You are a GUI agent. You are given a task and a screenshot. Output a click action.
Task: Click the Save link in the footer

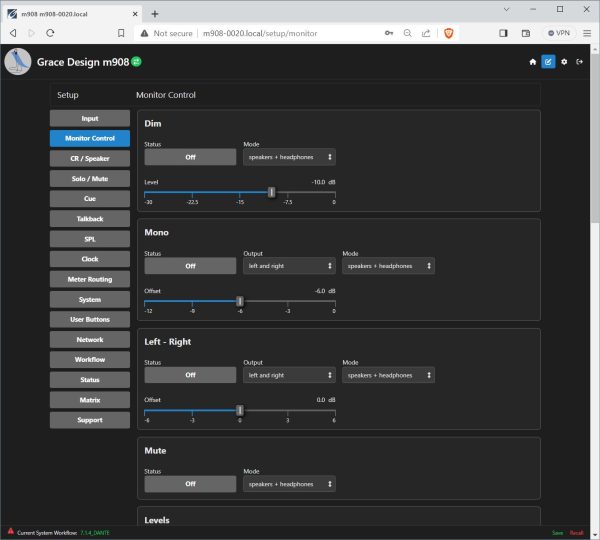pyautogui.click(x=557, y=532)
